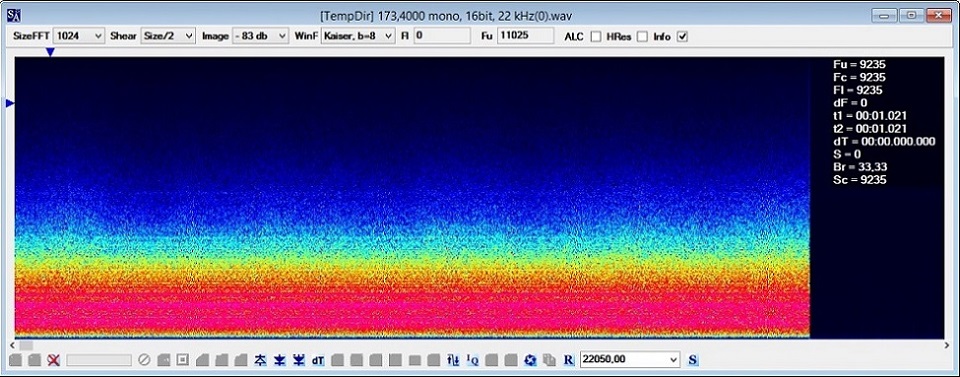Screen dimensions: 960x377
Task: Open the Shear Size/2 dropdown
Action: 168,36
